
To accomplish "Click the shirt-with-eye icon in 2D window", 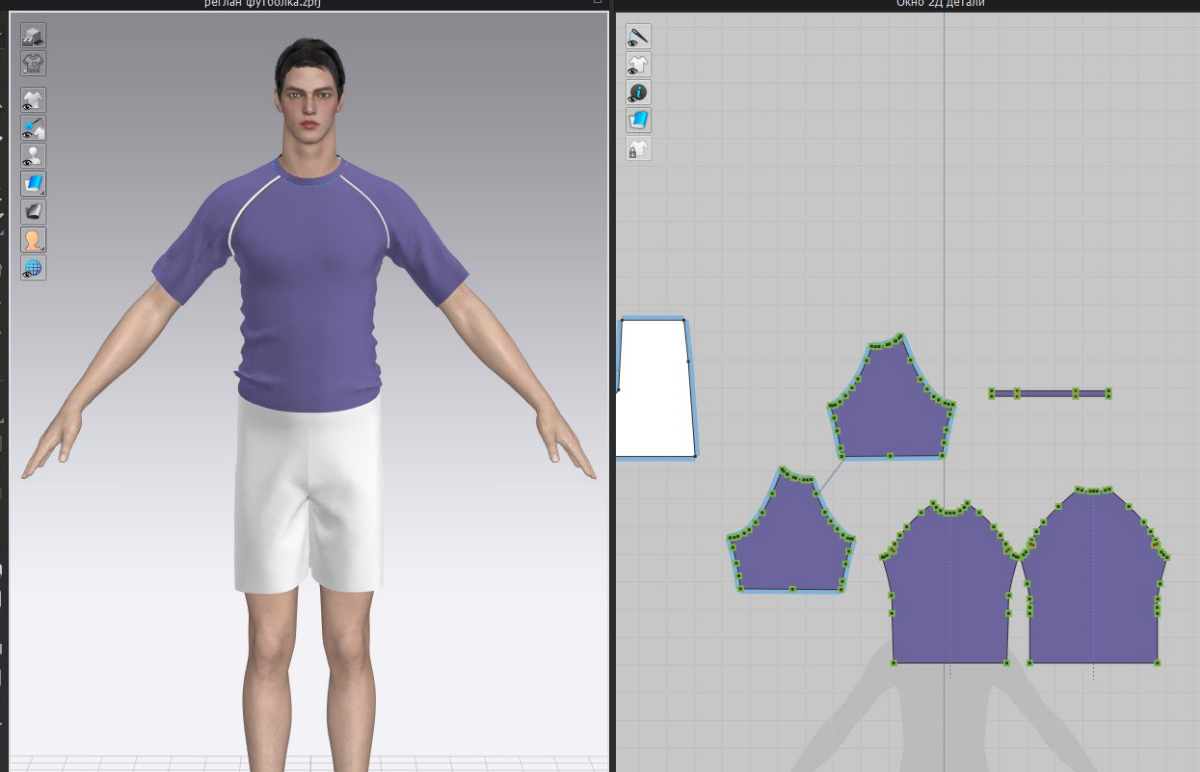I will click(x=638, y=65).
